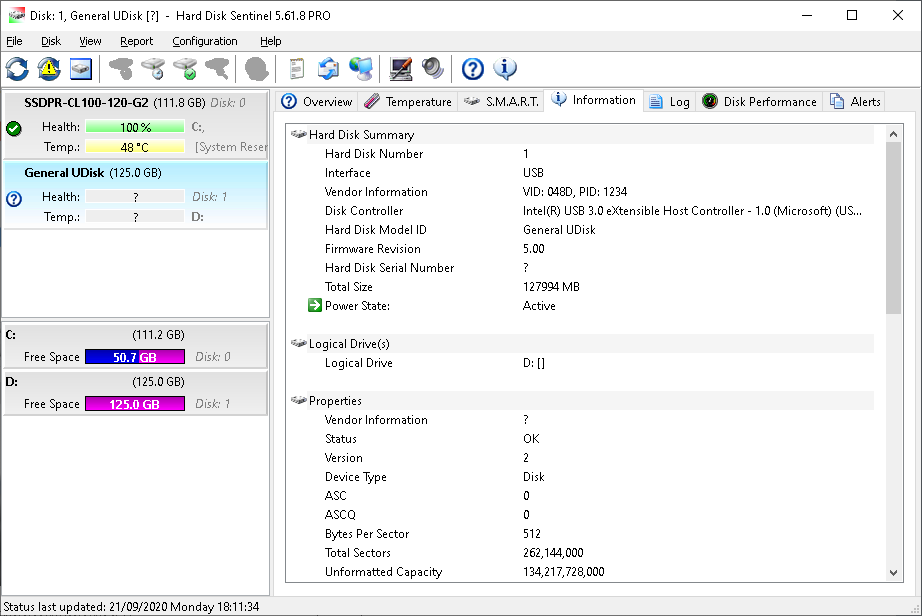Click the Properties section icon
This screenshot has width=922, height=616.
coord(299,400)
